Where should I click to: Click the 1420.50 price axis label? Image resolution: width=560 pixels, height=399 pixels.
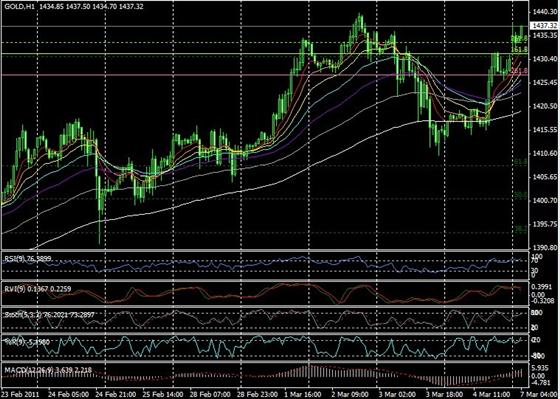[544, 106]
